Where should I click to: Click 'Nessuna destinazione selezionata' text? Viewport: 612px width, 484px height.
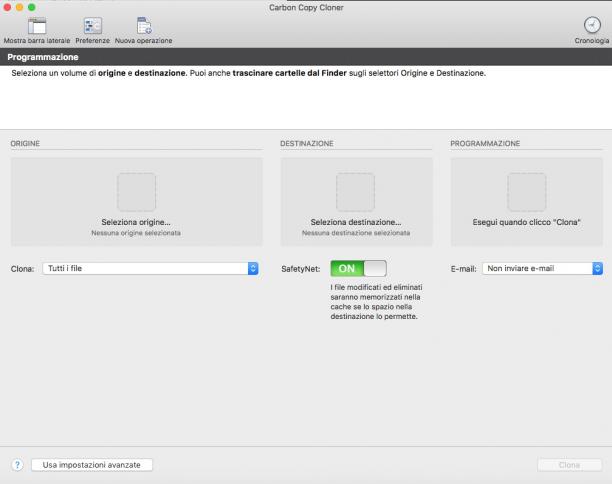pyautogui.click(x=356, y=233)
